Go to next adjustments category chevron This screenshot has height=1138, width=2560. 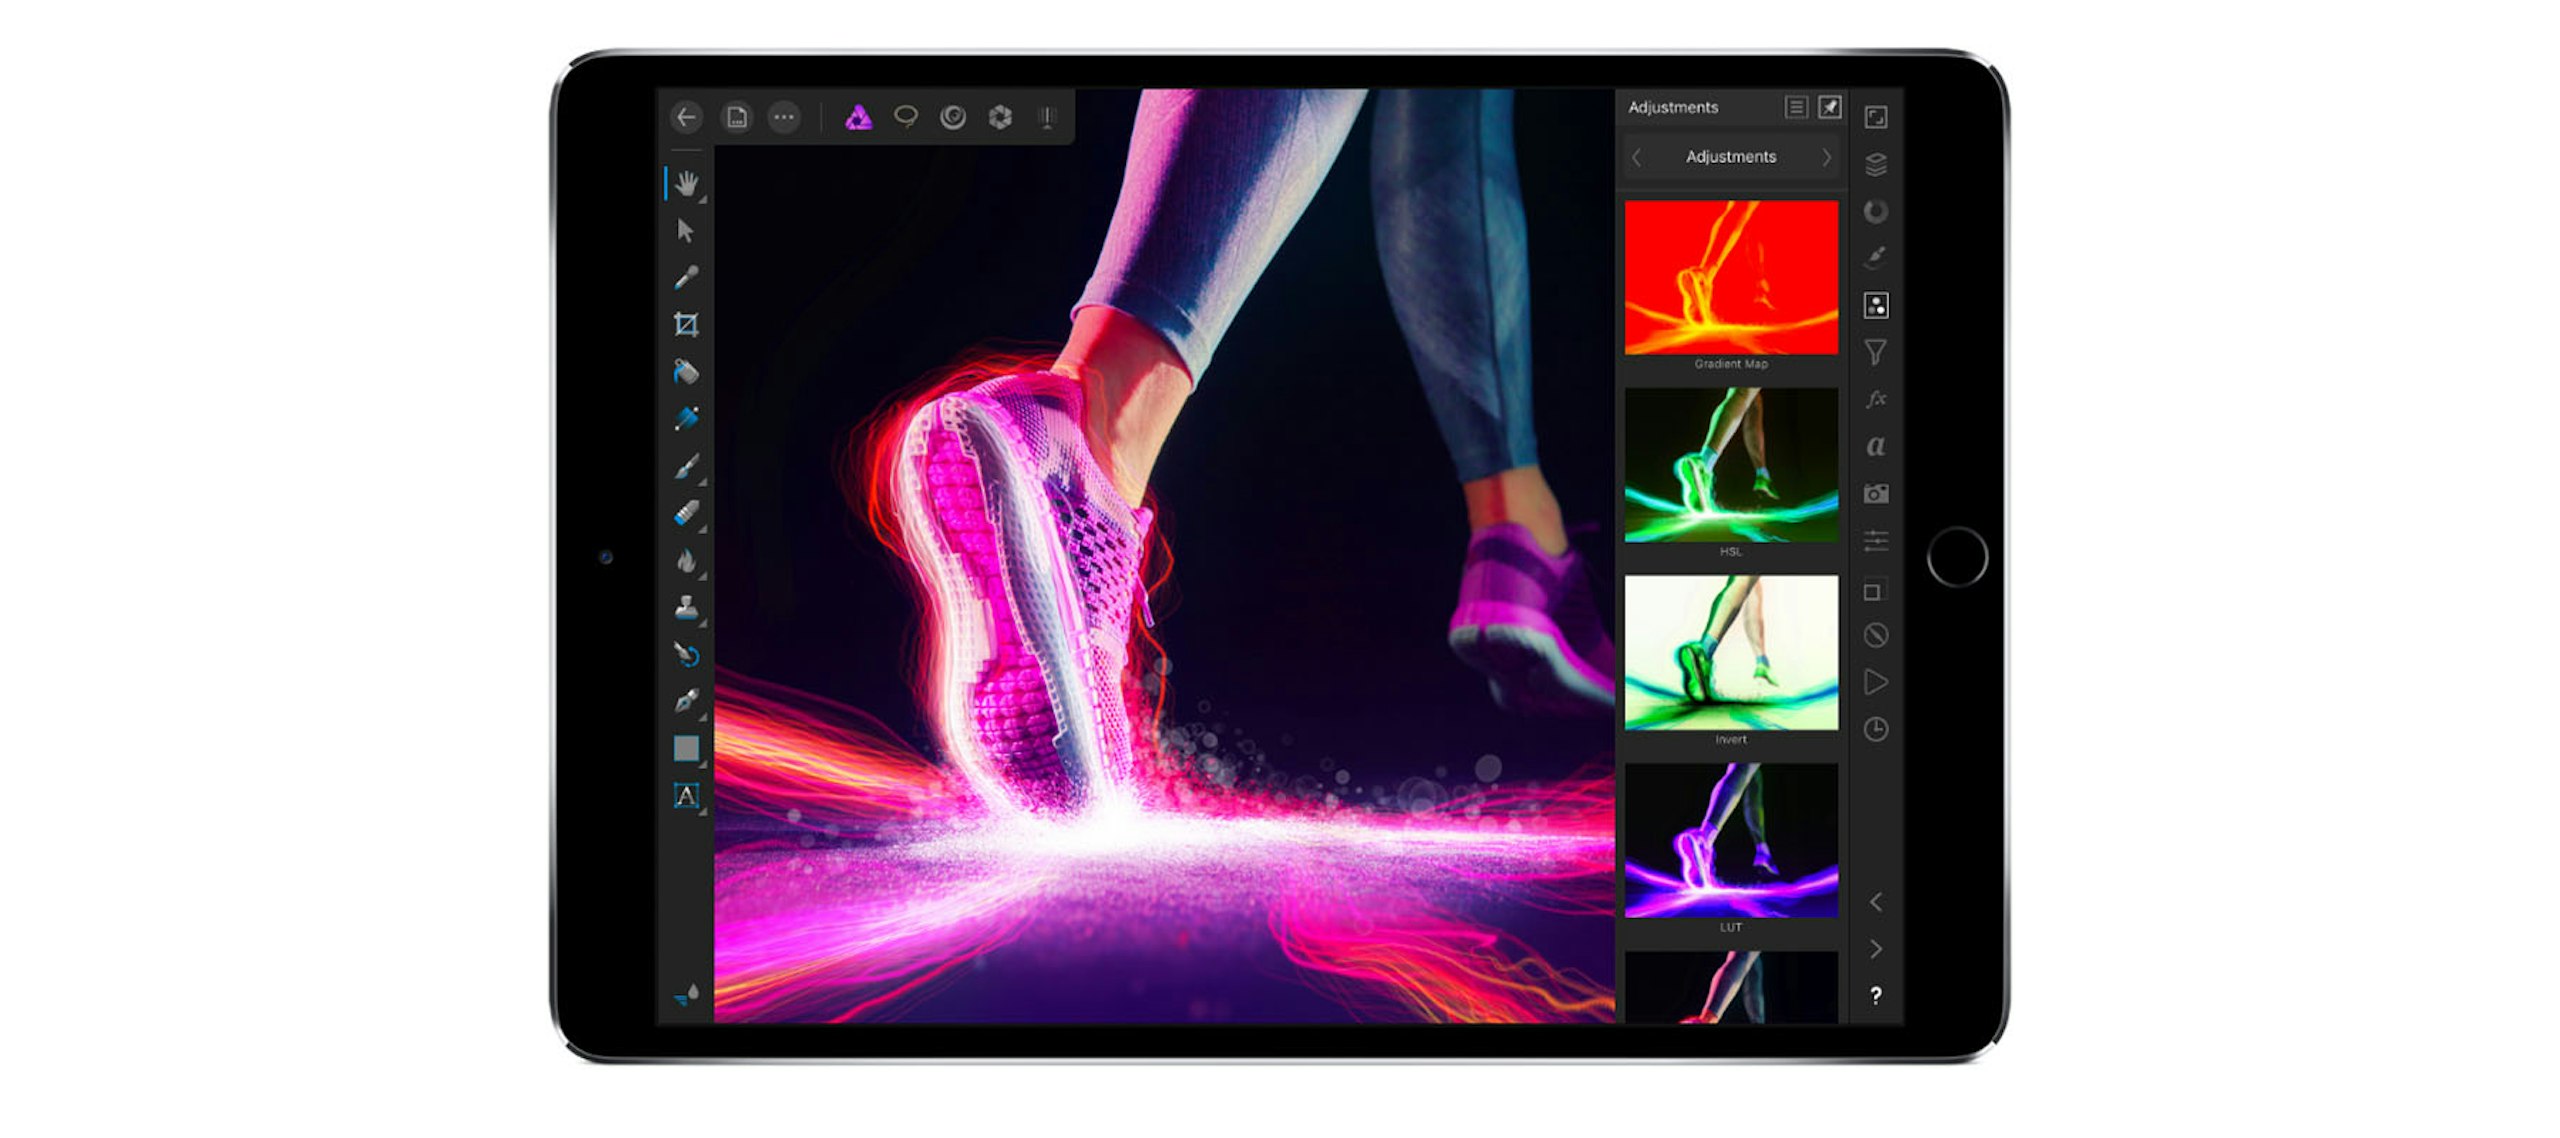point(1826,157)
